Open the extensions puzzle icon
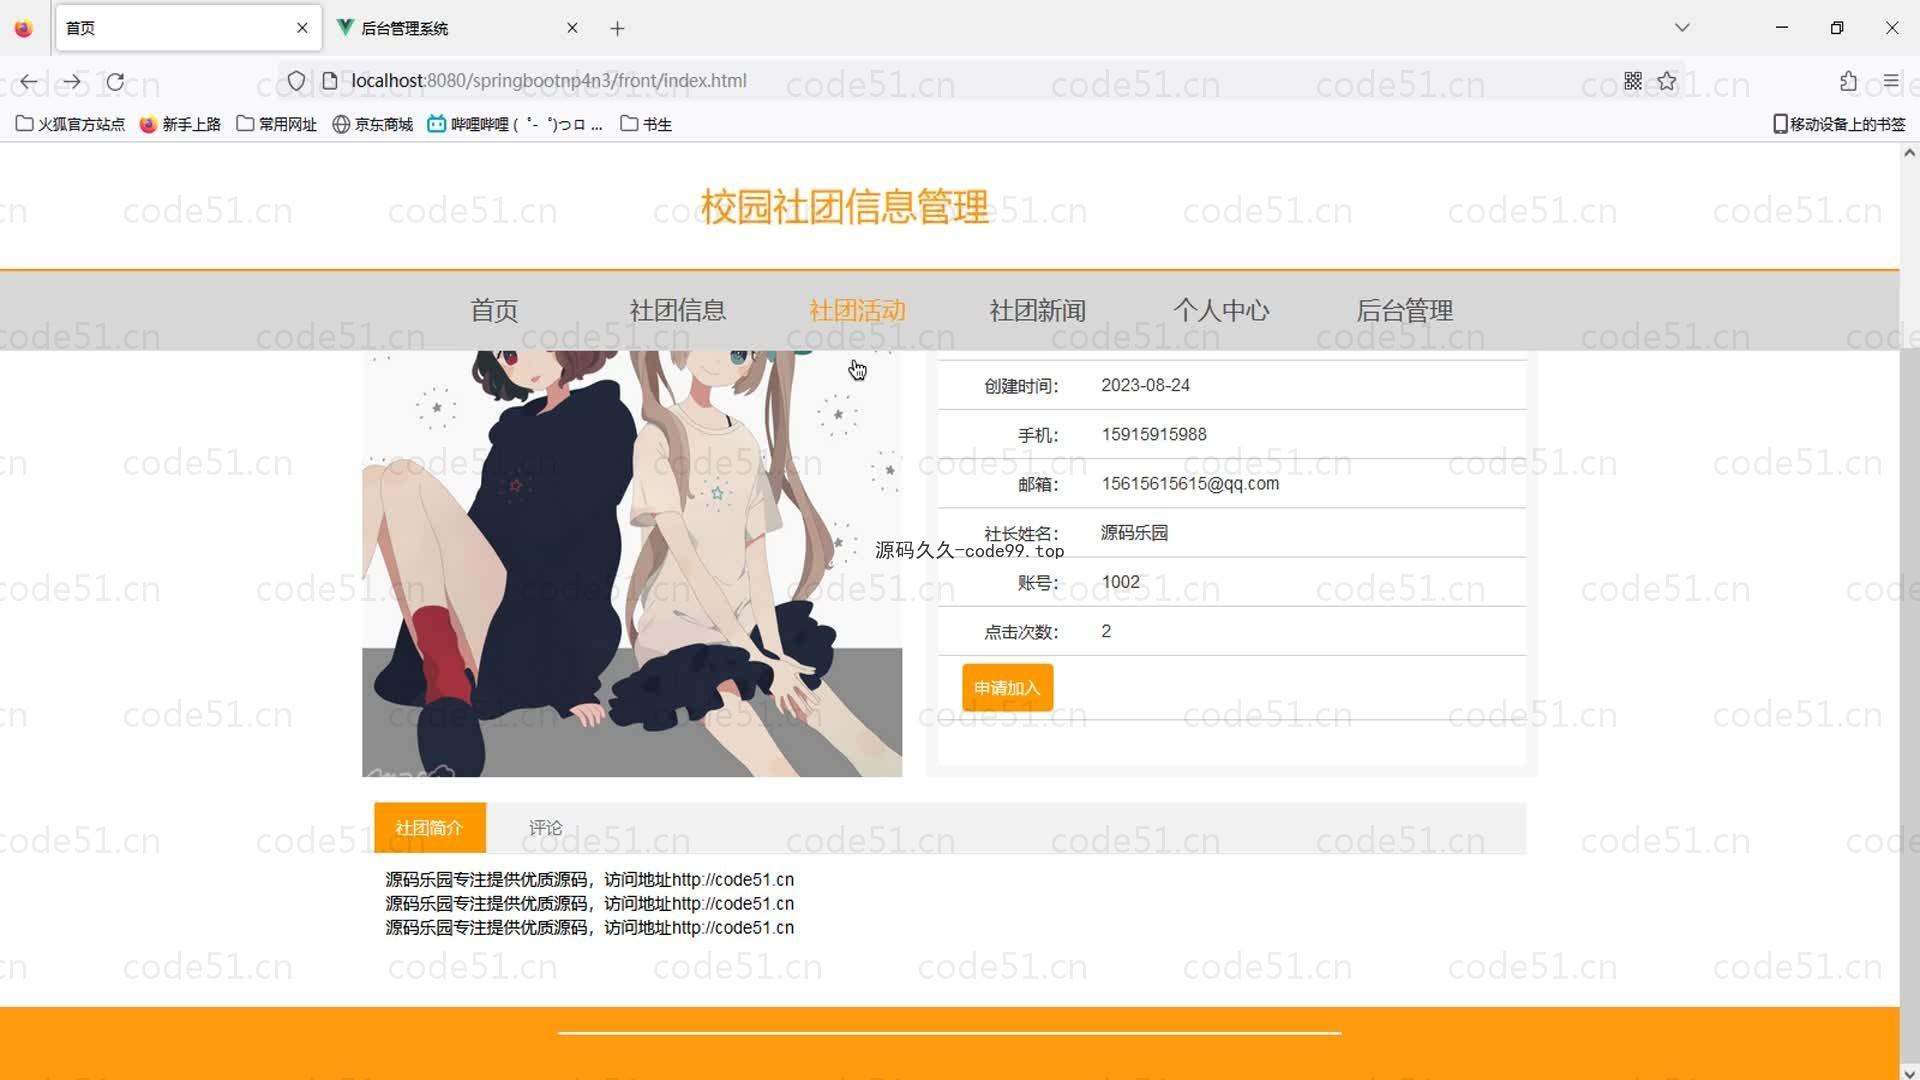The image size is (1920, 1080). coord(1848,81)
